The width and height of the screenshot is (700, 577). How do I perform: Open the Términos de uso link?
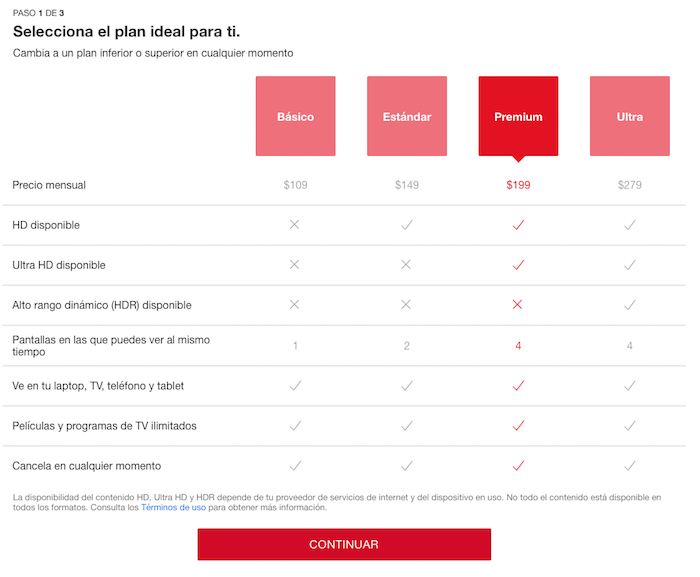tap(173, 508)
